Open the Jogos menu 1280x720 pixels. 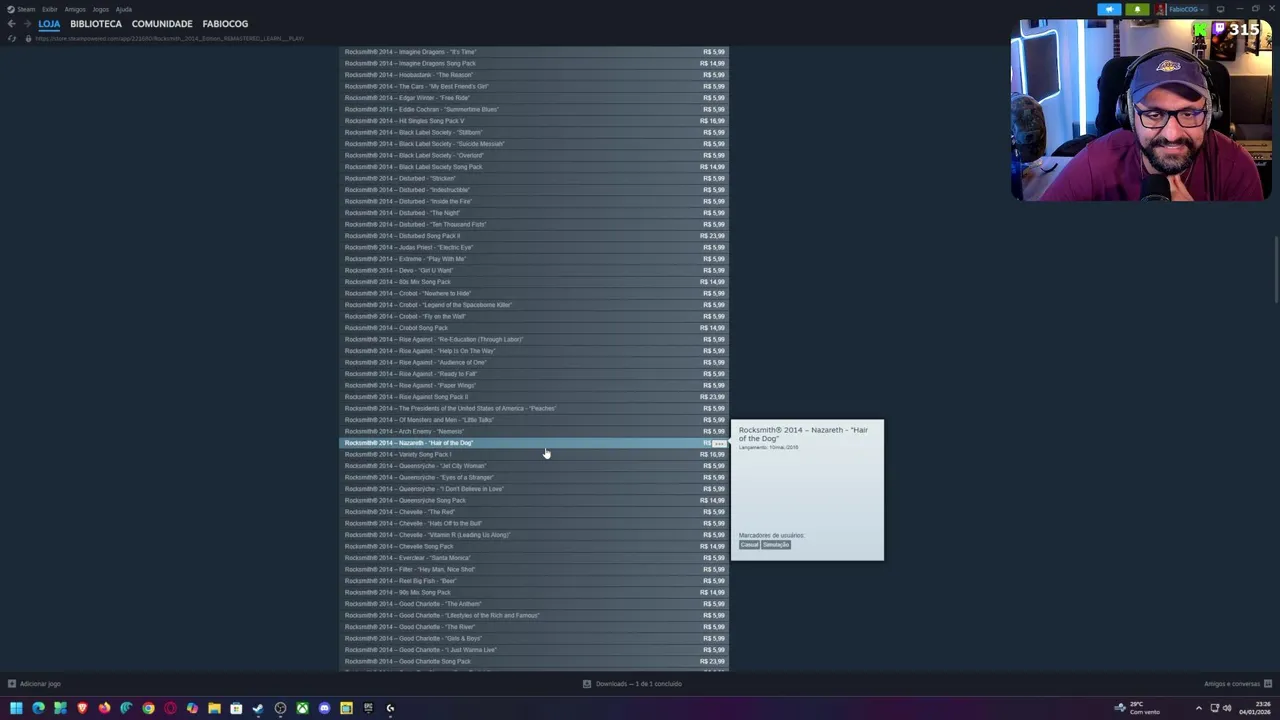pos(100,9)
